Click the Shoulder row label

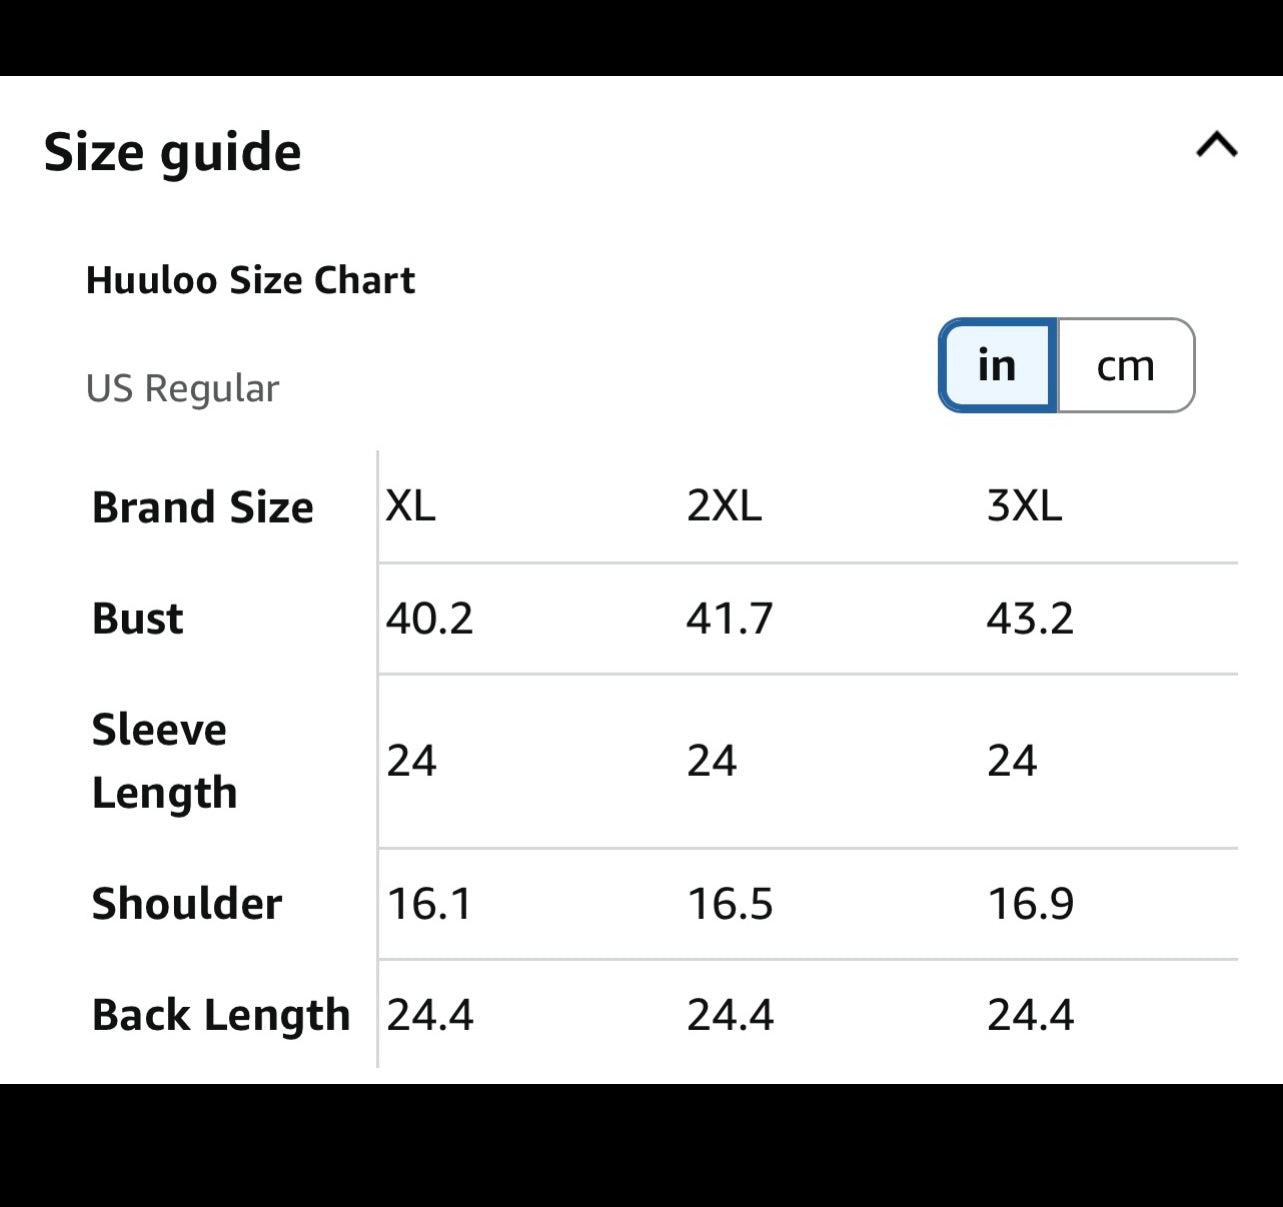187,903
